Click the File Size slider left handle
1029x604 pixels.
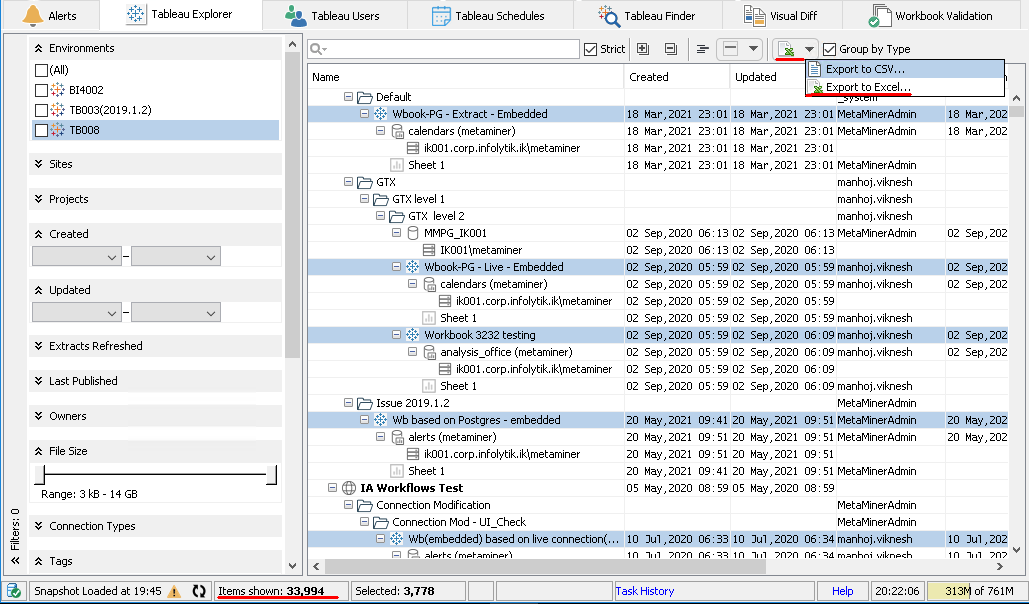(x=39, y=474)
